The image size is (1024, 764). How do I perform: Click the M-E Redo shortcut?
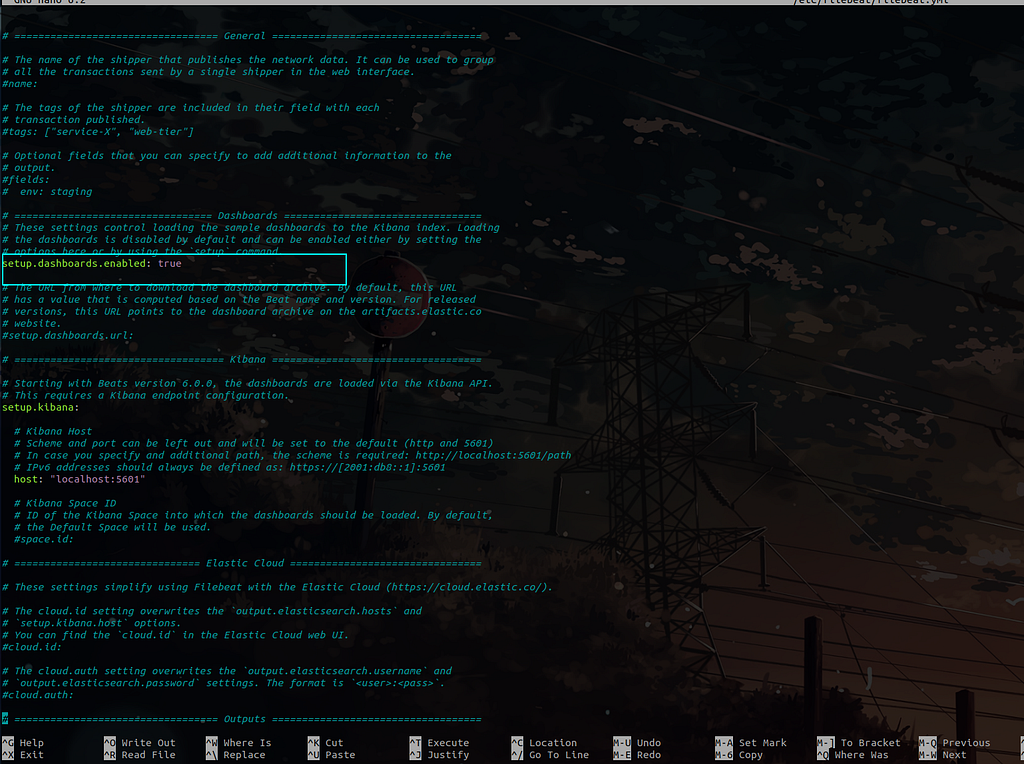pos(637,755)
